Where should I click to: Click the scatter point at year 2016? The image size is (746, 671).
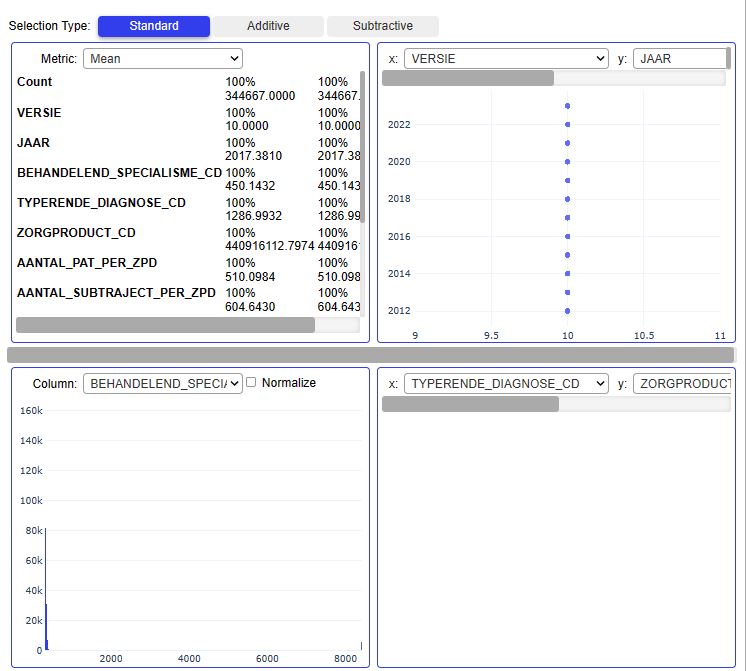[567, 237]
